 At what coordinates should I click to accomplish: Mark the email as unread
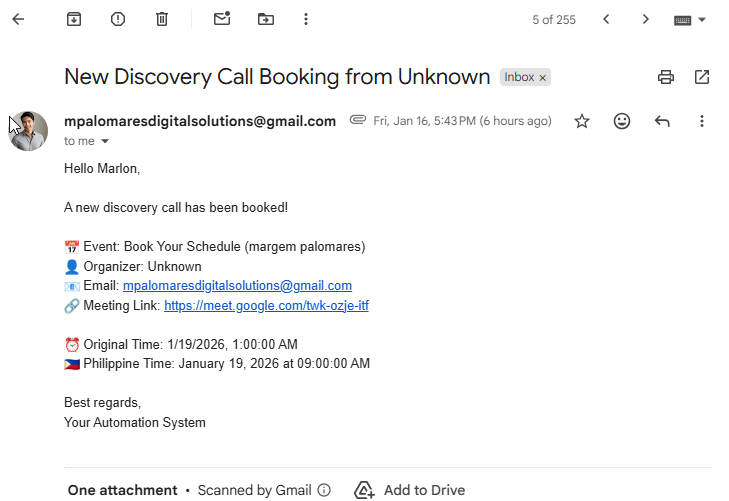pos(222,19)
